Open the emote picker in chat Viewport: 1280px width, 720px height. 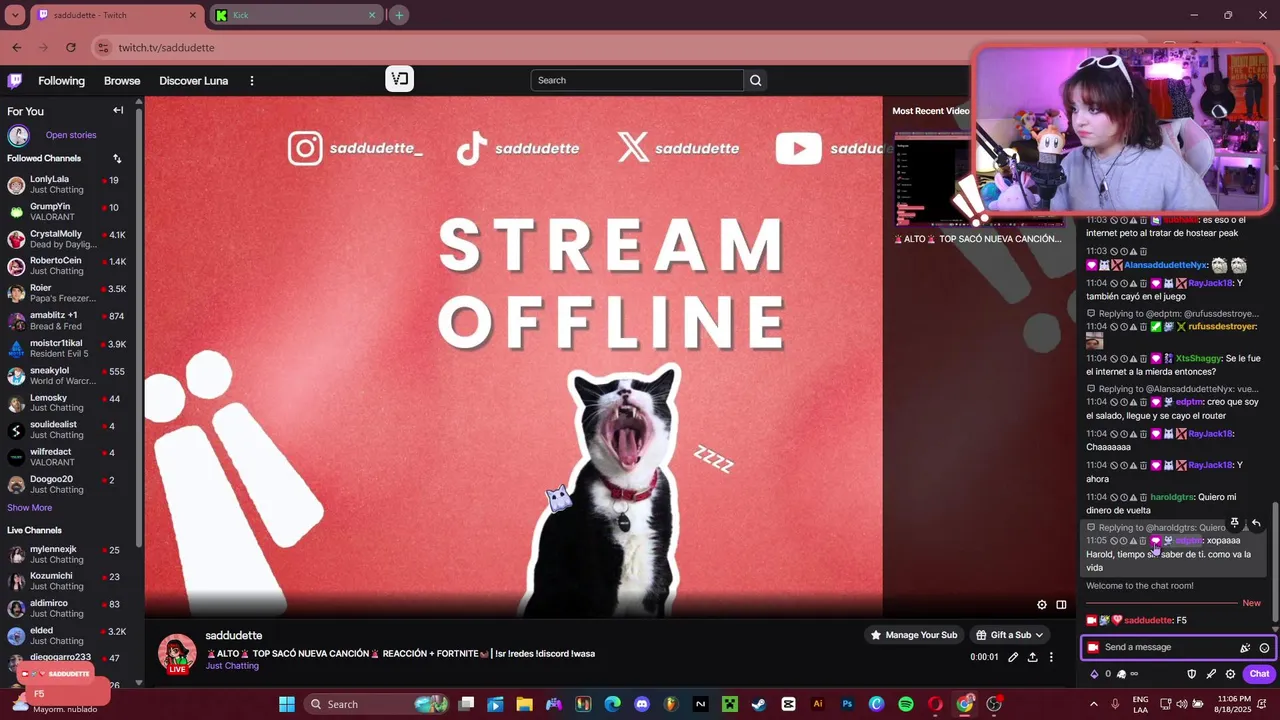[x=1264, y=648]
